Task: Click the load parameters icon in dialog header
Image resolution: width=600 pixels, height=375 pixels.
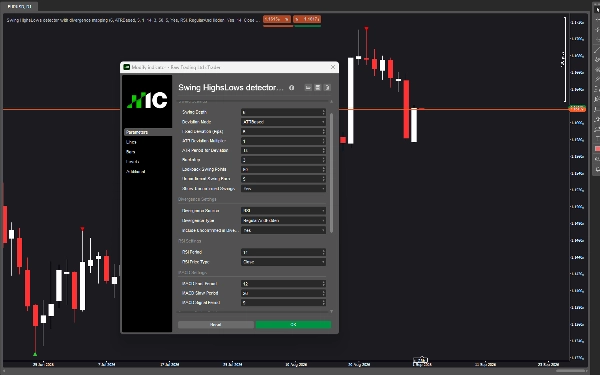Action: coord(308,88)
